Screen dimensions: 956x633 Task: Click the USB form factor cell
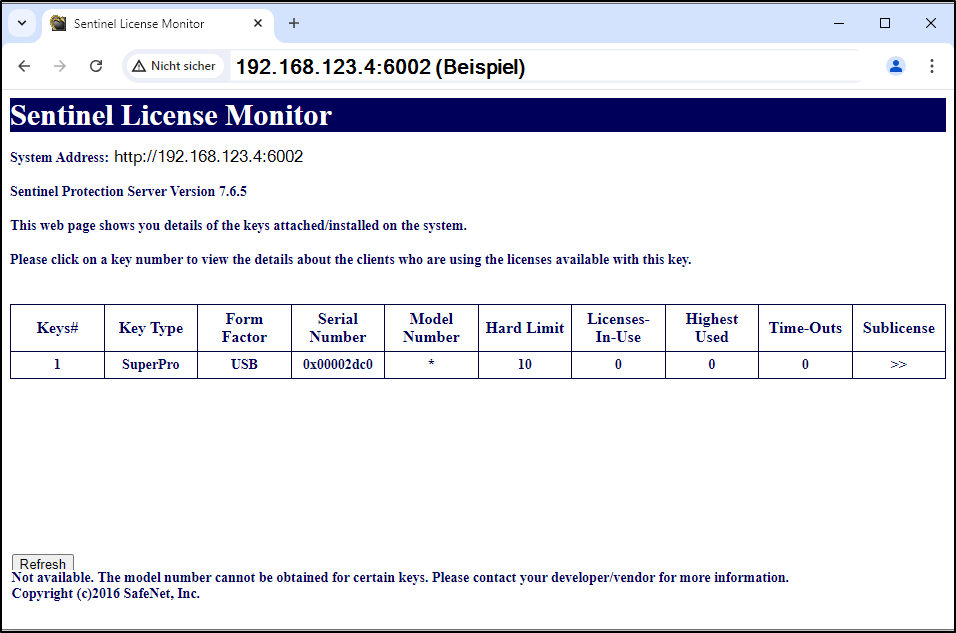click(244, 365)
